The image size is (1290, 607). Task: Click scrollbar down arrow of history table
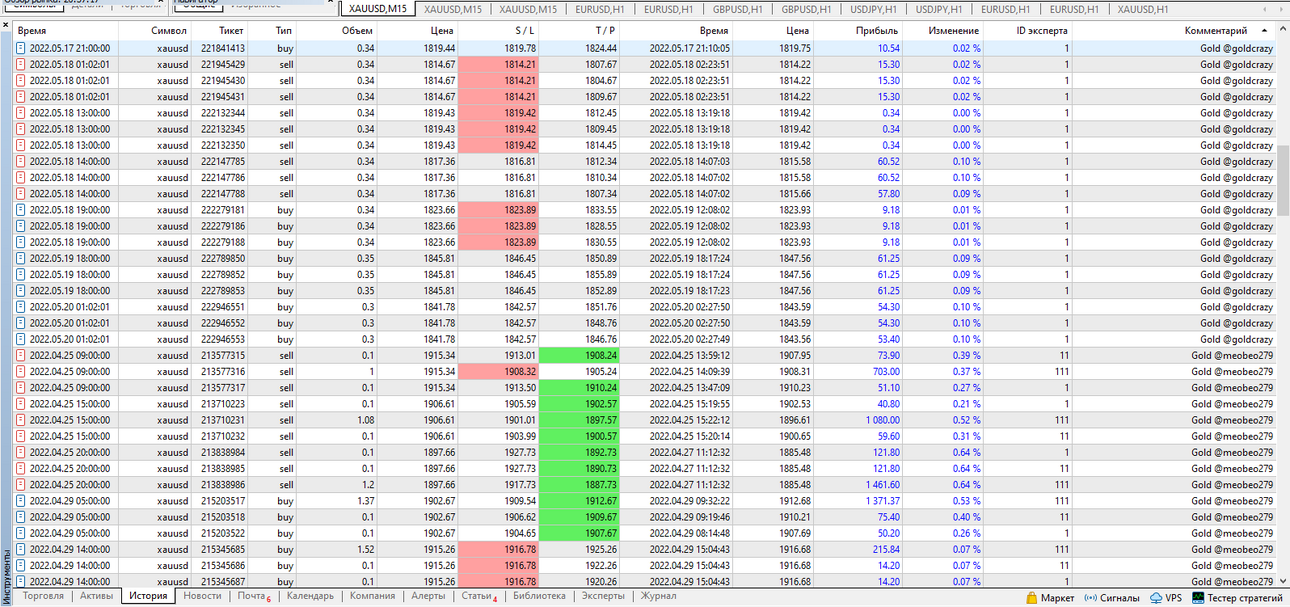[x=1283, y=580]
